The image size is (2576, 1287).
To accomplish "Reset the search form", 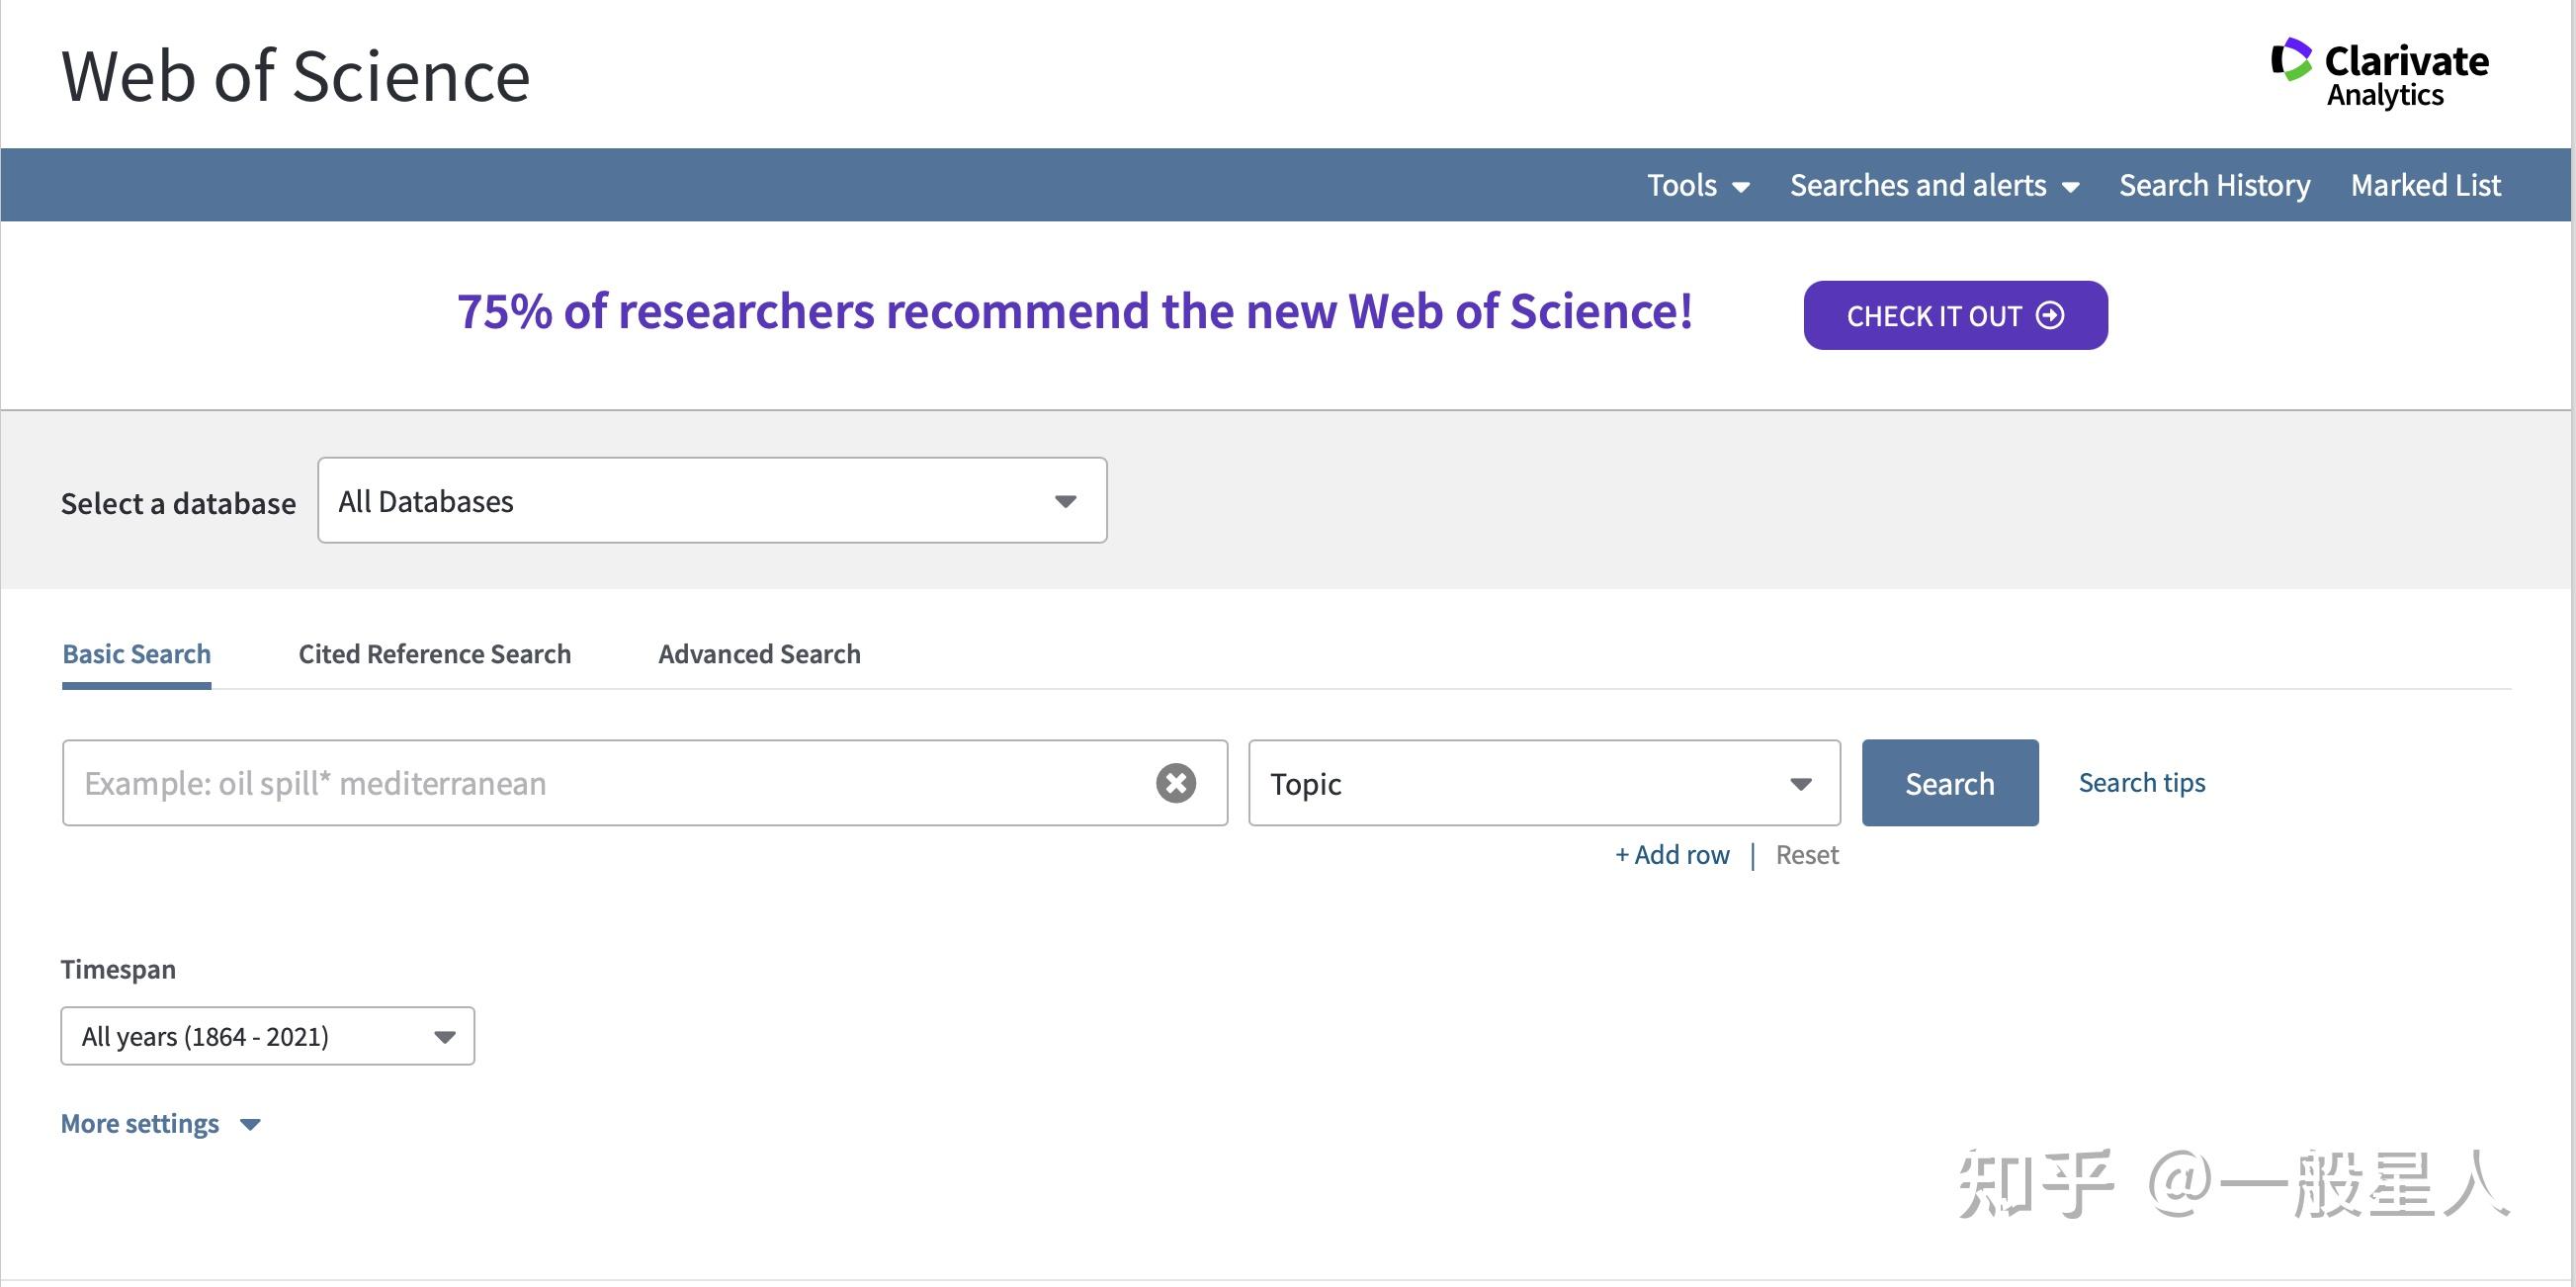I will coord(1807,855).
